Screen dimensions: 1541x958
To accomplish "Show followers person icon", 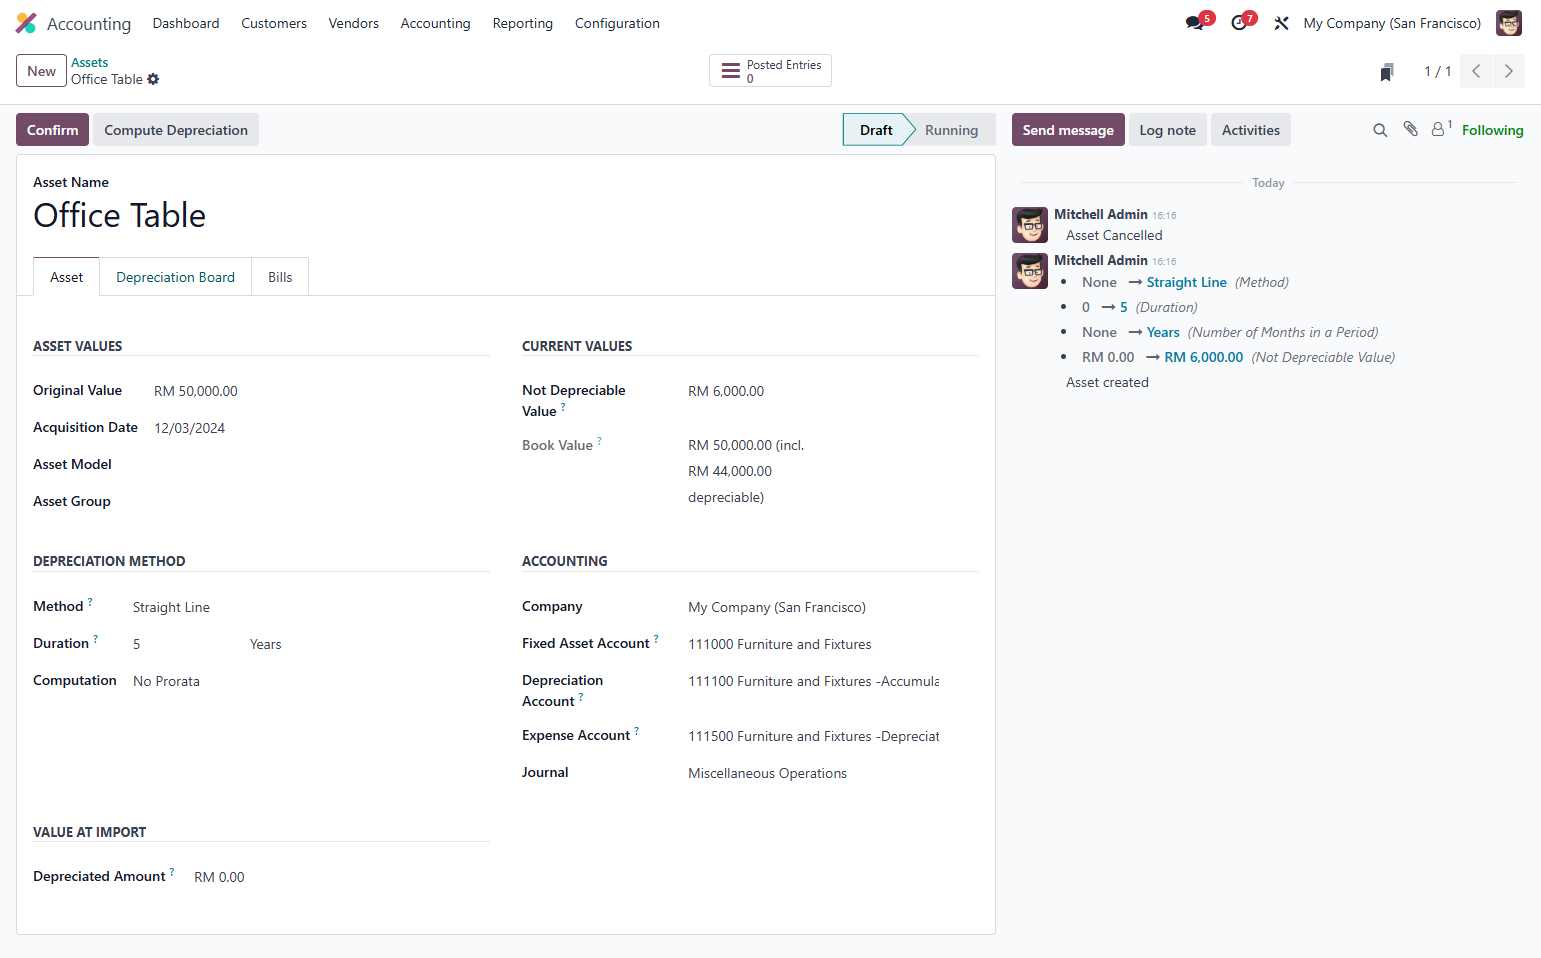I will (1440, 129).
